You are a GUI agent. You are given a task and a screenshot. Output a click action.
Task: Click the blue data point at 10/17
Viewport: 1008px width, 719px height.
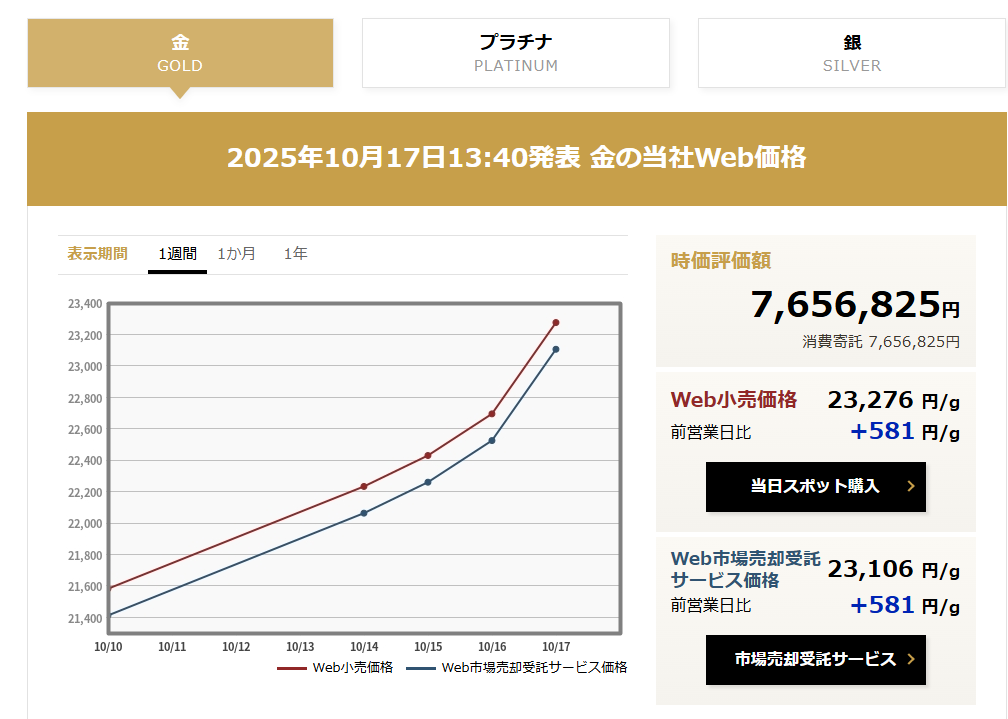[x=556, y=349]
